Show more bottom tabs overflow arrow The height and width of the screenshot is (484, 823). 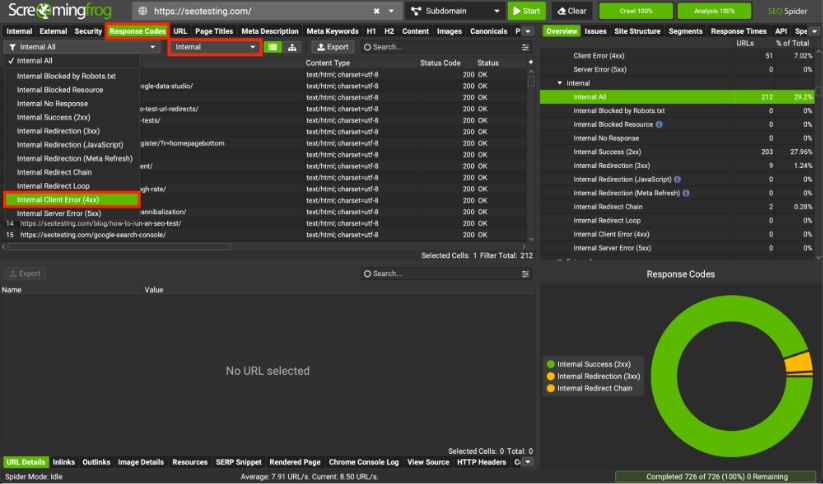tap(528, 462)
